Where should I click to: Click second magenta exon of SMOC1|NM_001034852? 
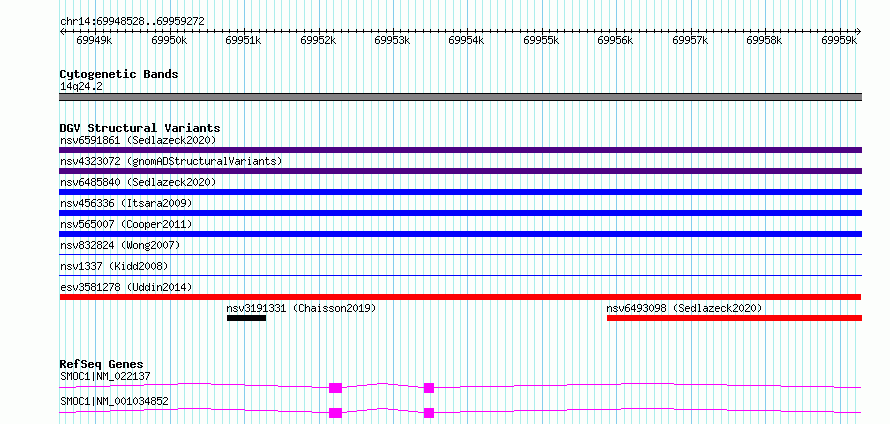[x=429, y=413]
